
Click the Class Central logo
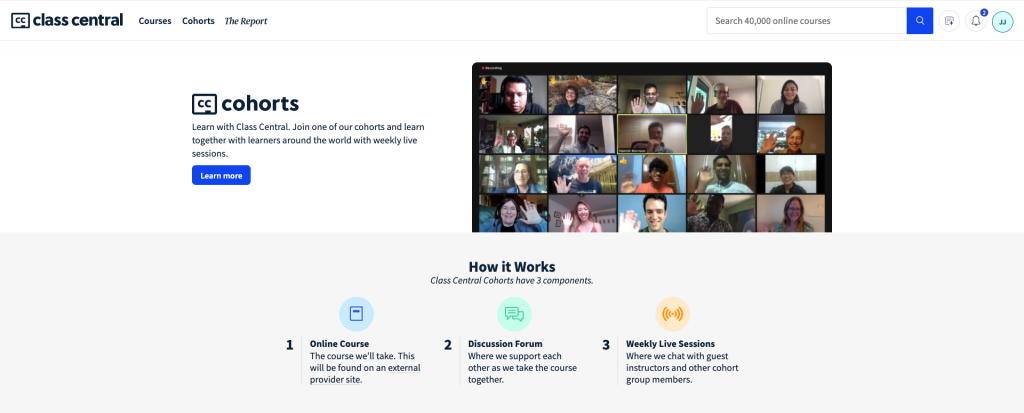(67, 20)
